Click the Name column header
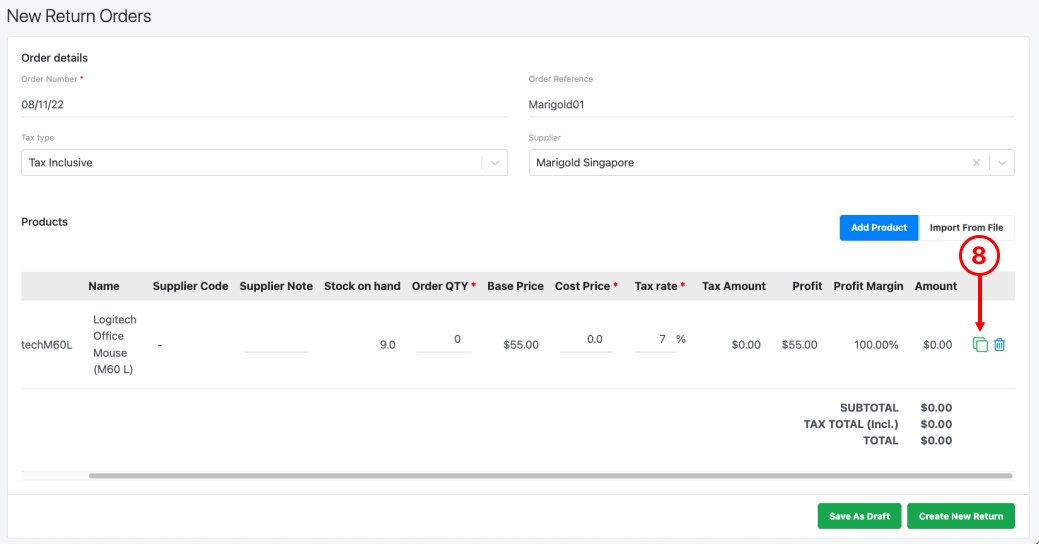This screenshot has width=1039, height=544. click(x=104, y=286)
